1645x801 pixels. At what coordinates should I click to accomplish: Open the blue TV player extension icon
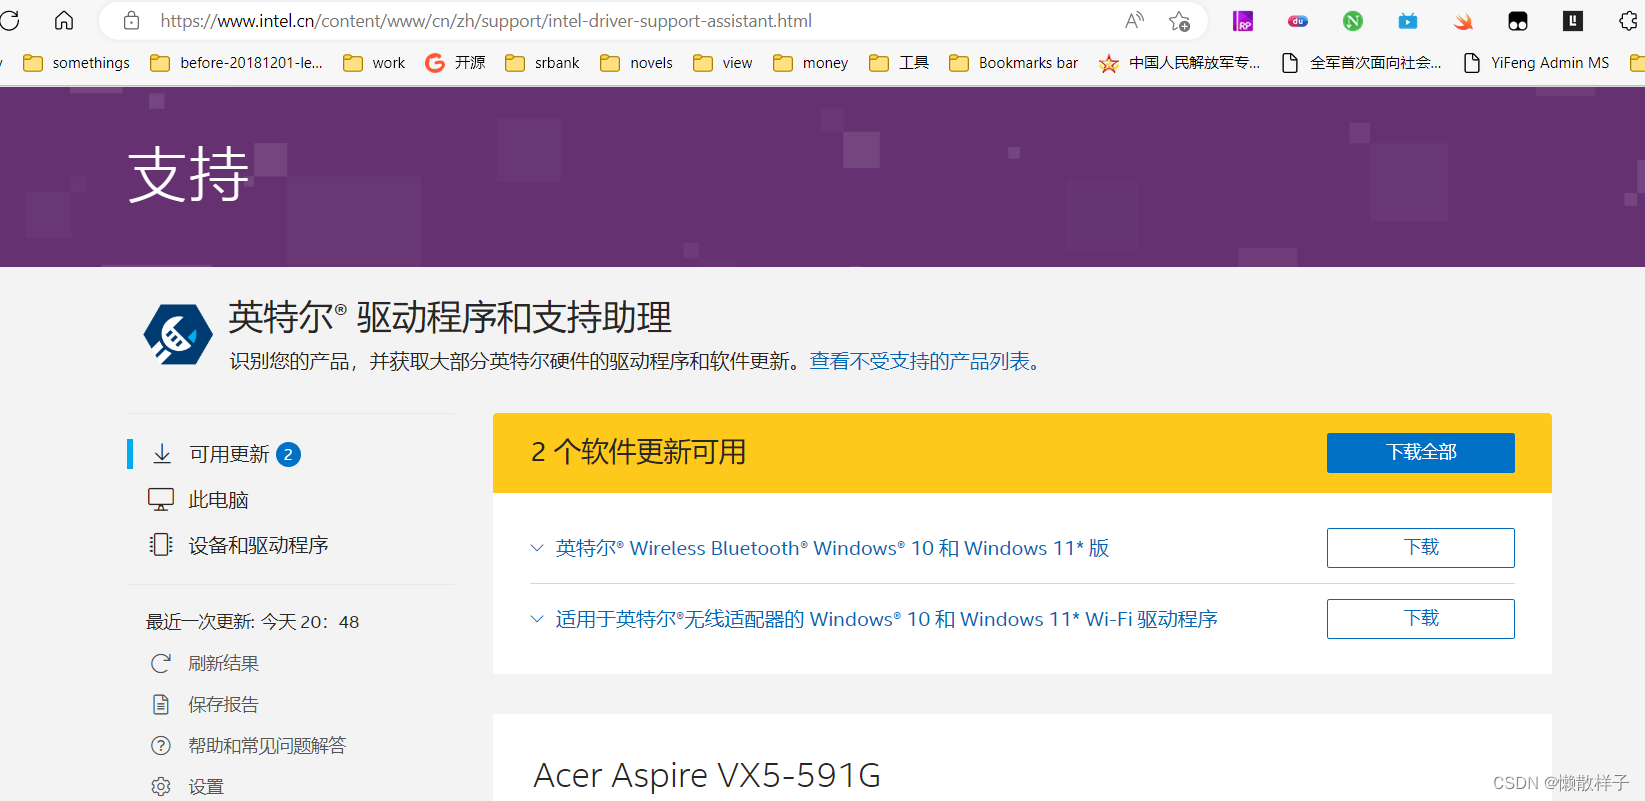[x=1408, y=20]
